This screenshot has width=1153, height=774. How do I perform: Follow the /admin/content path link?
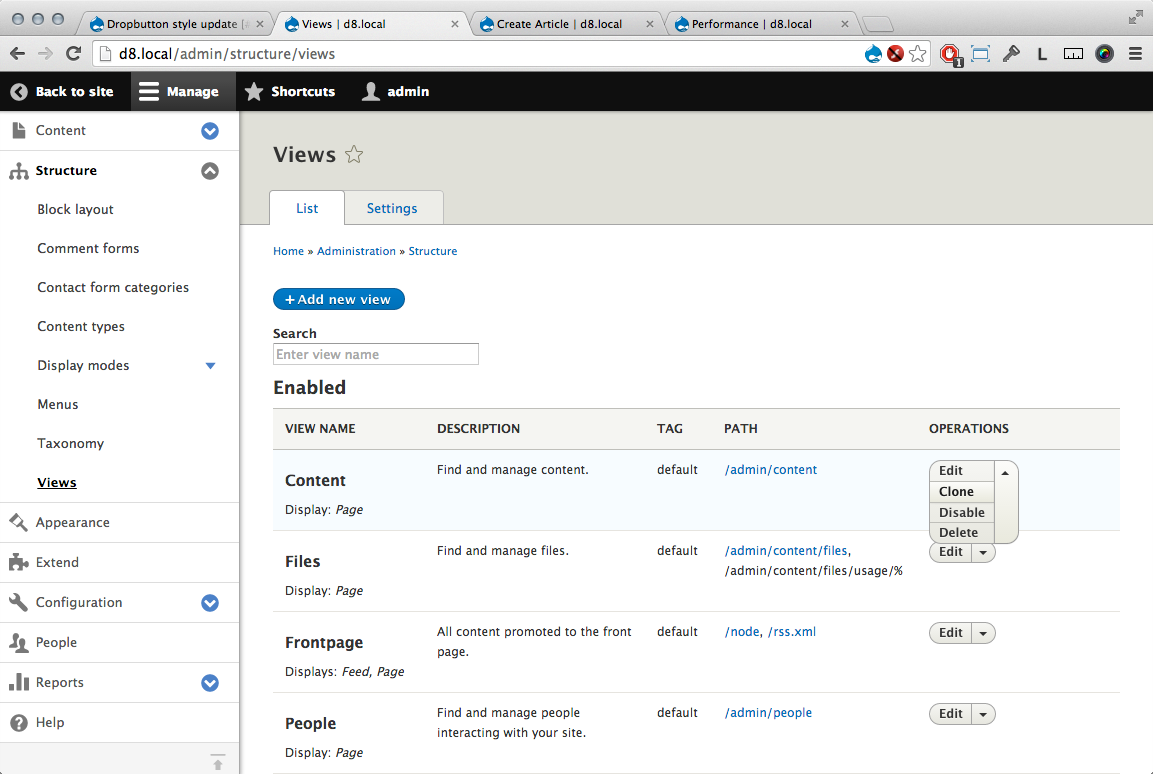[x=770, y=469]
